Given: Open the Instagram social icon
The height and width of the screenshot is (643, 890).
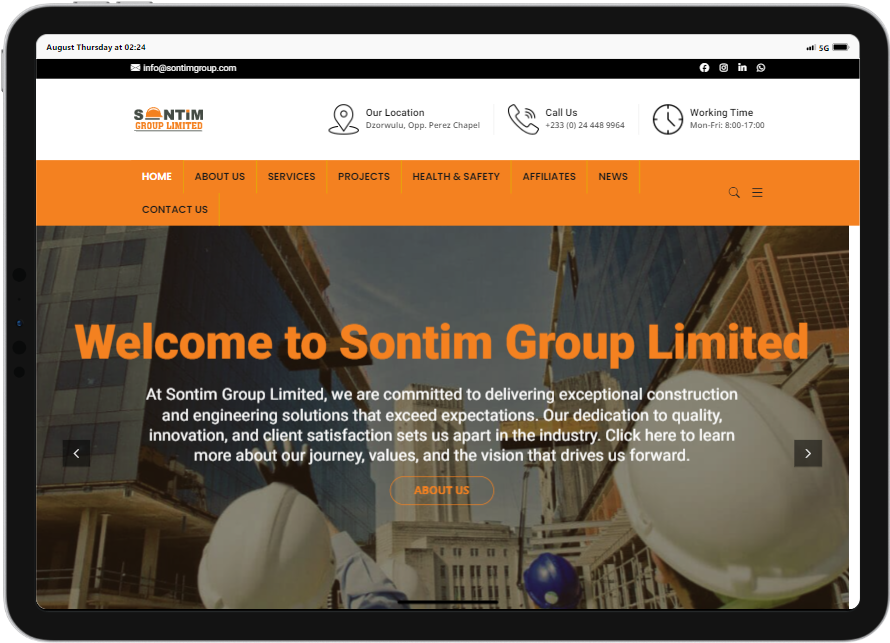Looking at the screenshot, I should 724,68.
